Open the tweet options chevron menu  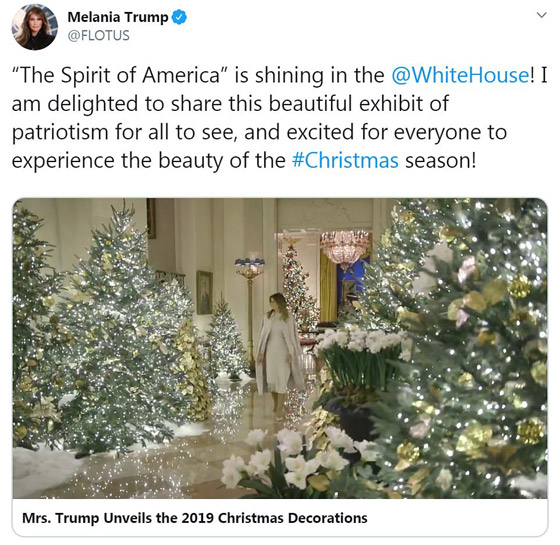[x=542, y=15]
